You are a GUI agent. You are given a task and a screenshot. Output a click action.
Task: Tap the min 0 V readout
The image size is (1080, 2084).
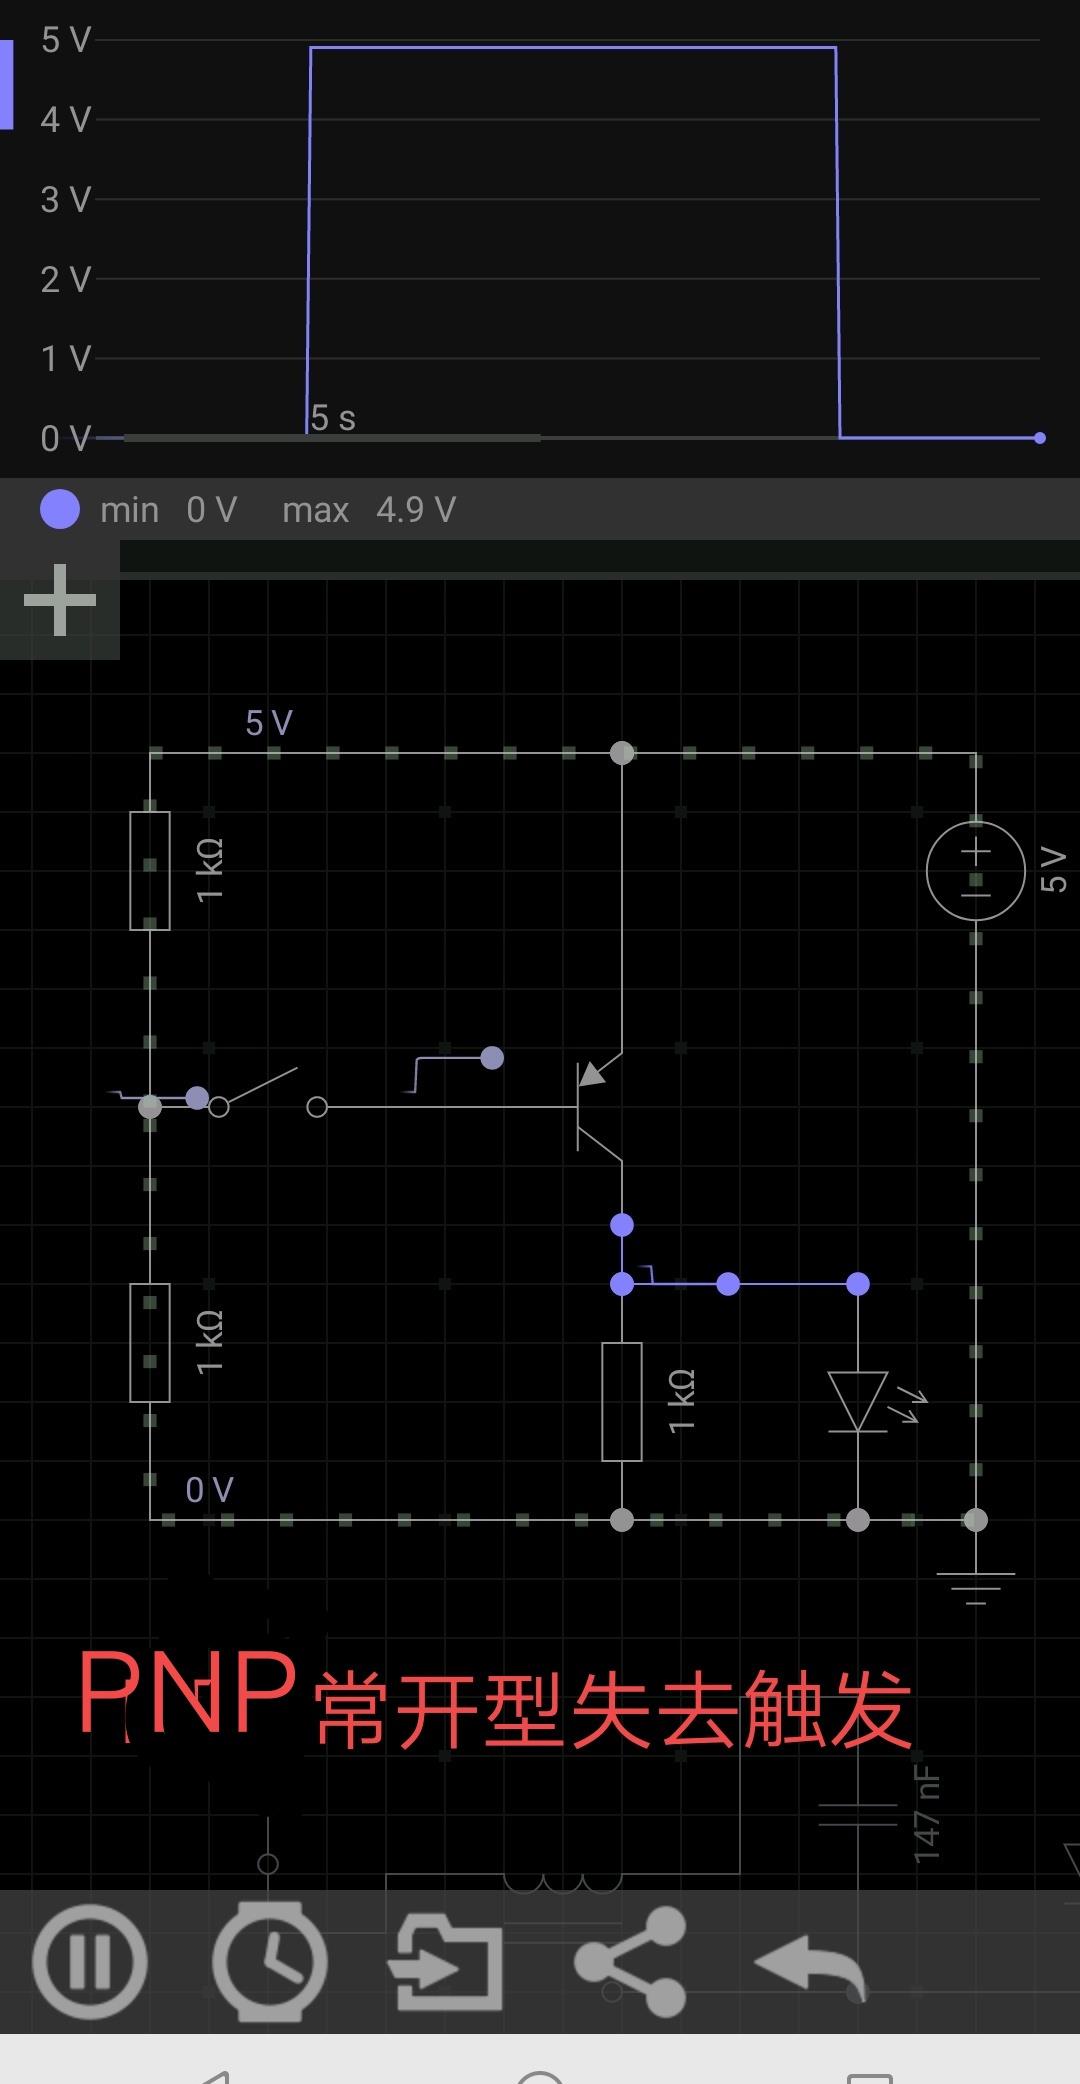point(168,510)
